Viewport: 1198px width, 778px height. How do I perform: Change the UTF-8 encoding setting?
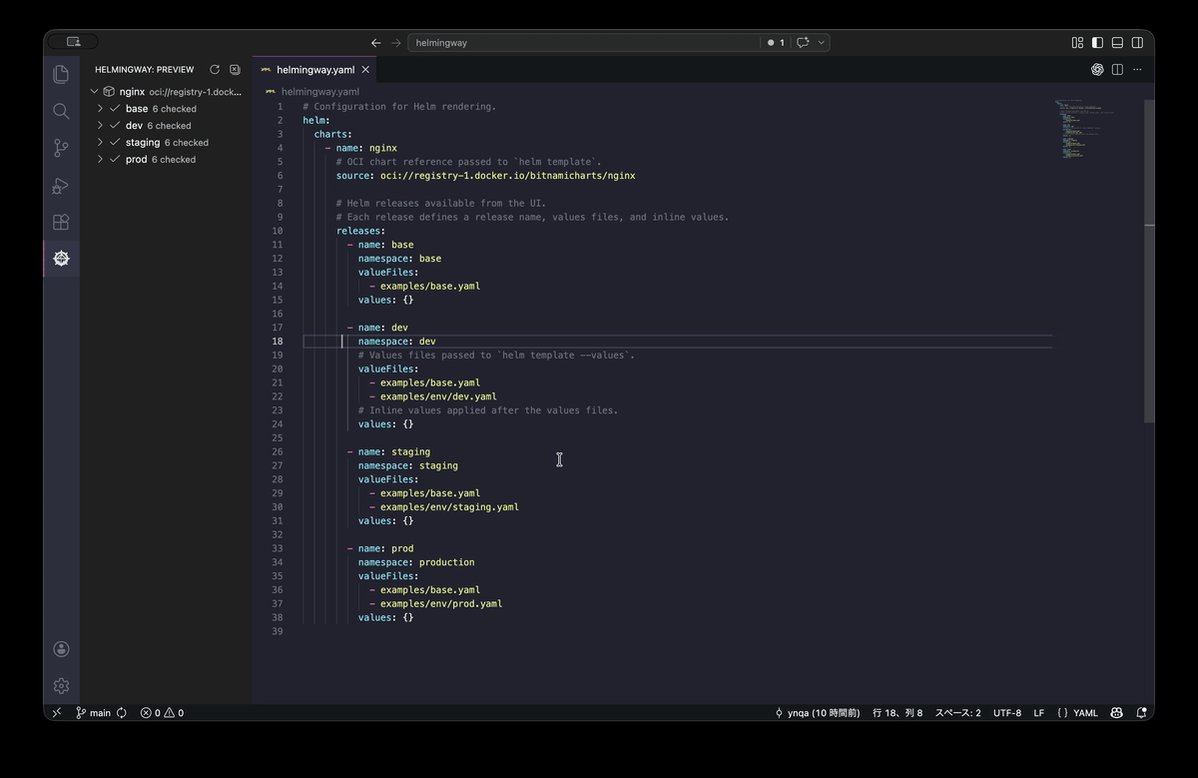[1007, 712]
